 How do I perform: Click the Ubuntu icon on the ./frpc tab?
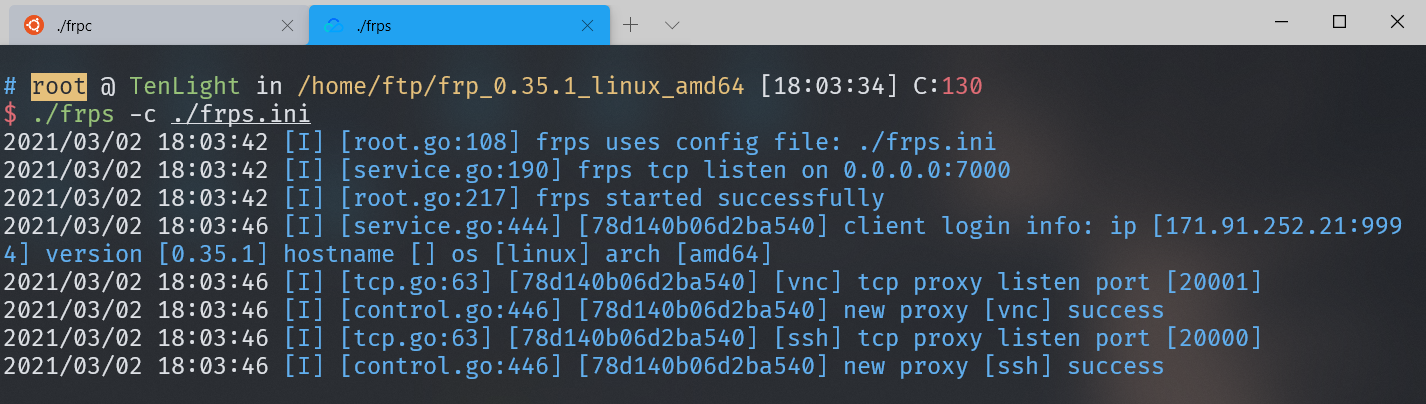[x=34, y=25]
